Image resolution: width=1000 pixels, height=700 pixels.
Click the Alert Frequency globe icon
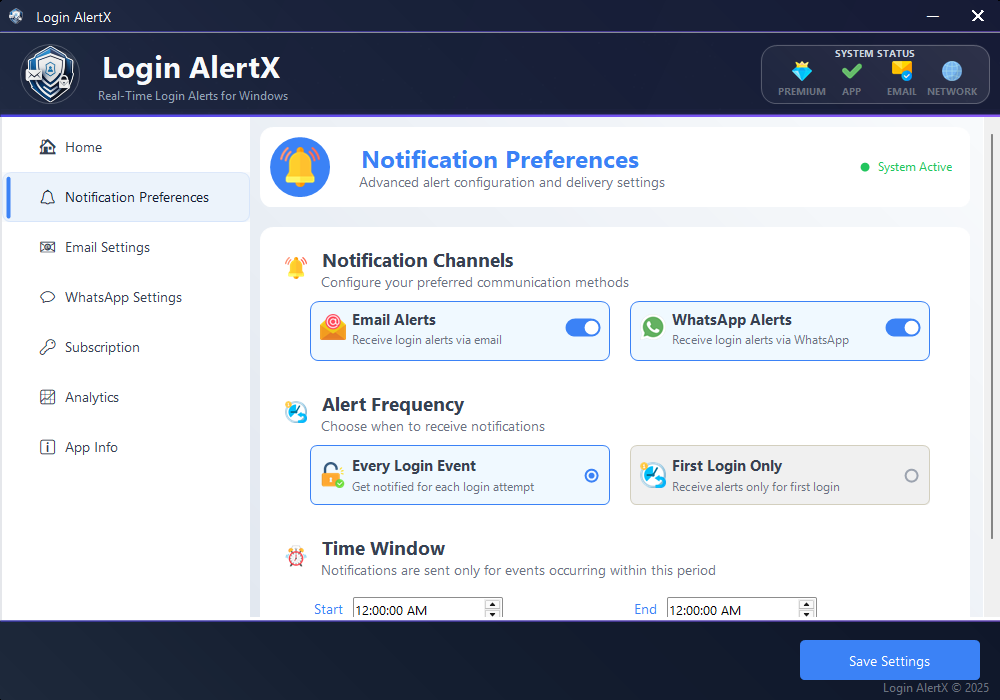coord(296,411)
